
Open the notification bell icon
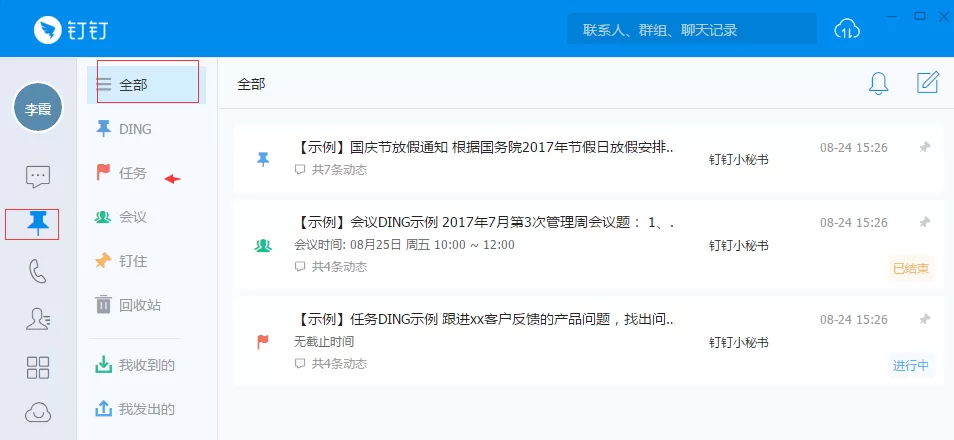coord(878,83)
